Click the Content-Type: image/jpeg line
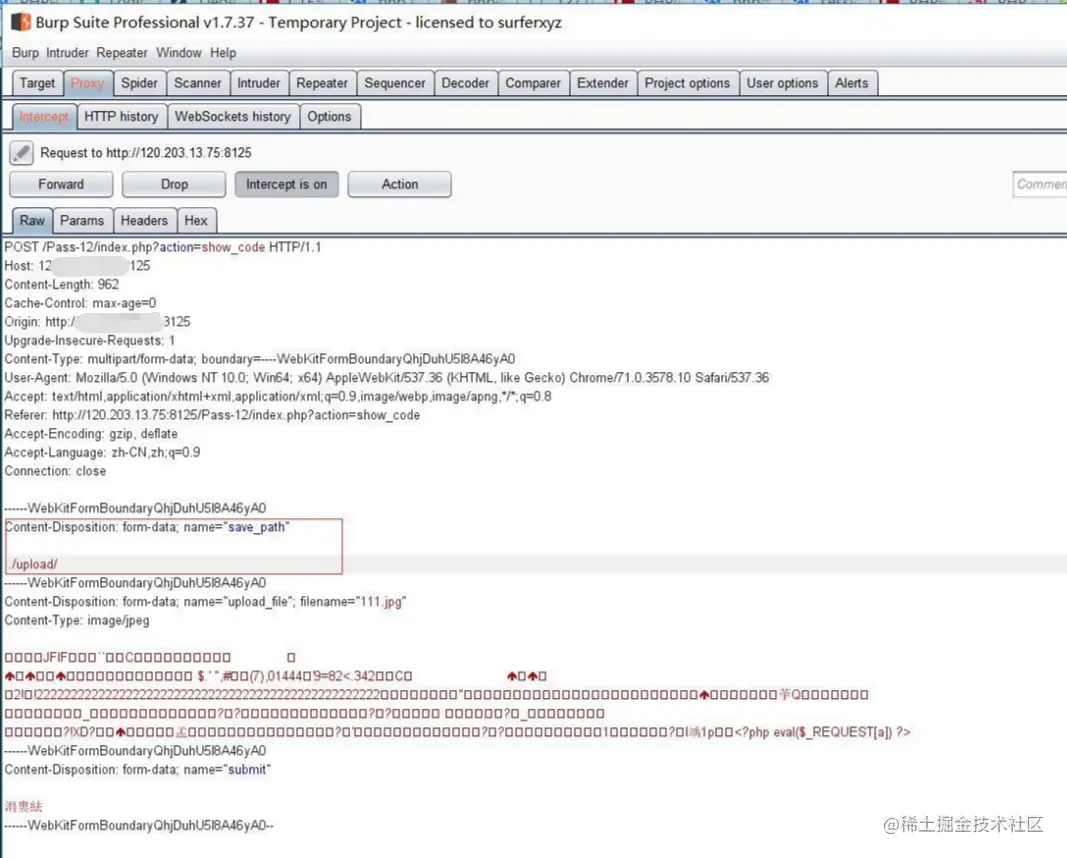Screen dimensions: 1067x858 click(x=77, y=621)
